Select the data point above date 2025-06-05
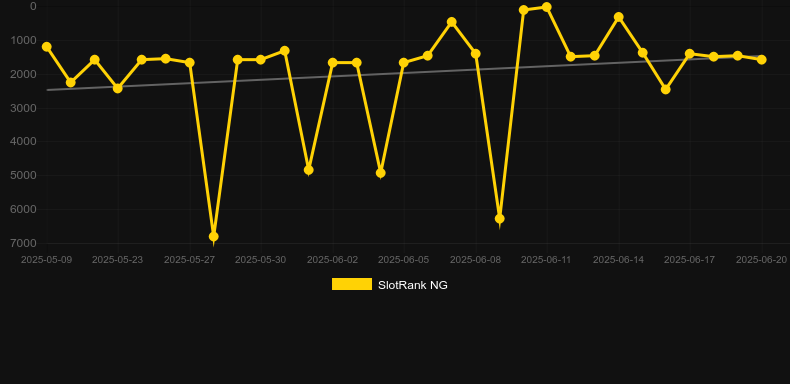790x384 pixels. [x=404, y=62]
